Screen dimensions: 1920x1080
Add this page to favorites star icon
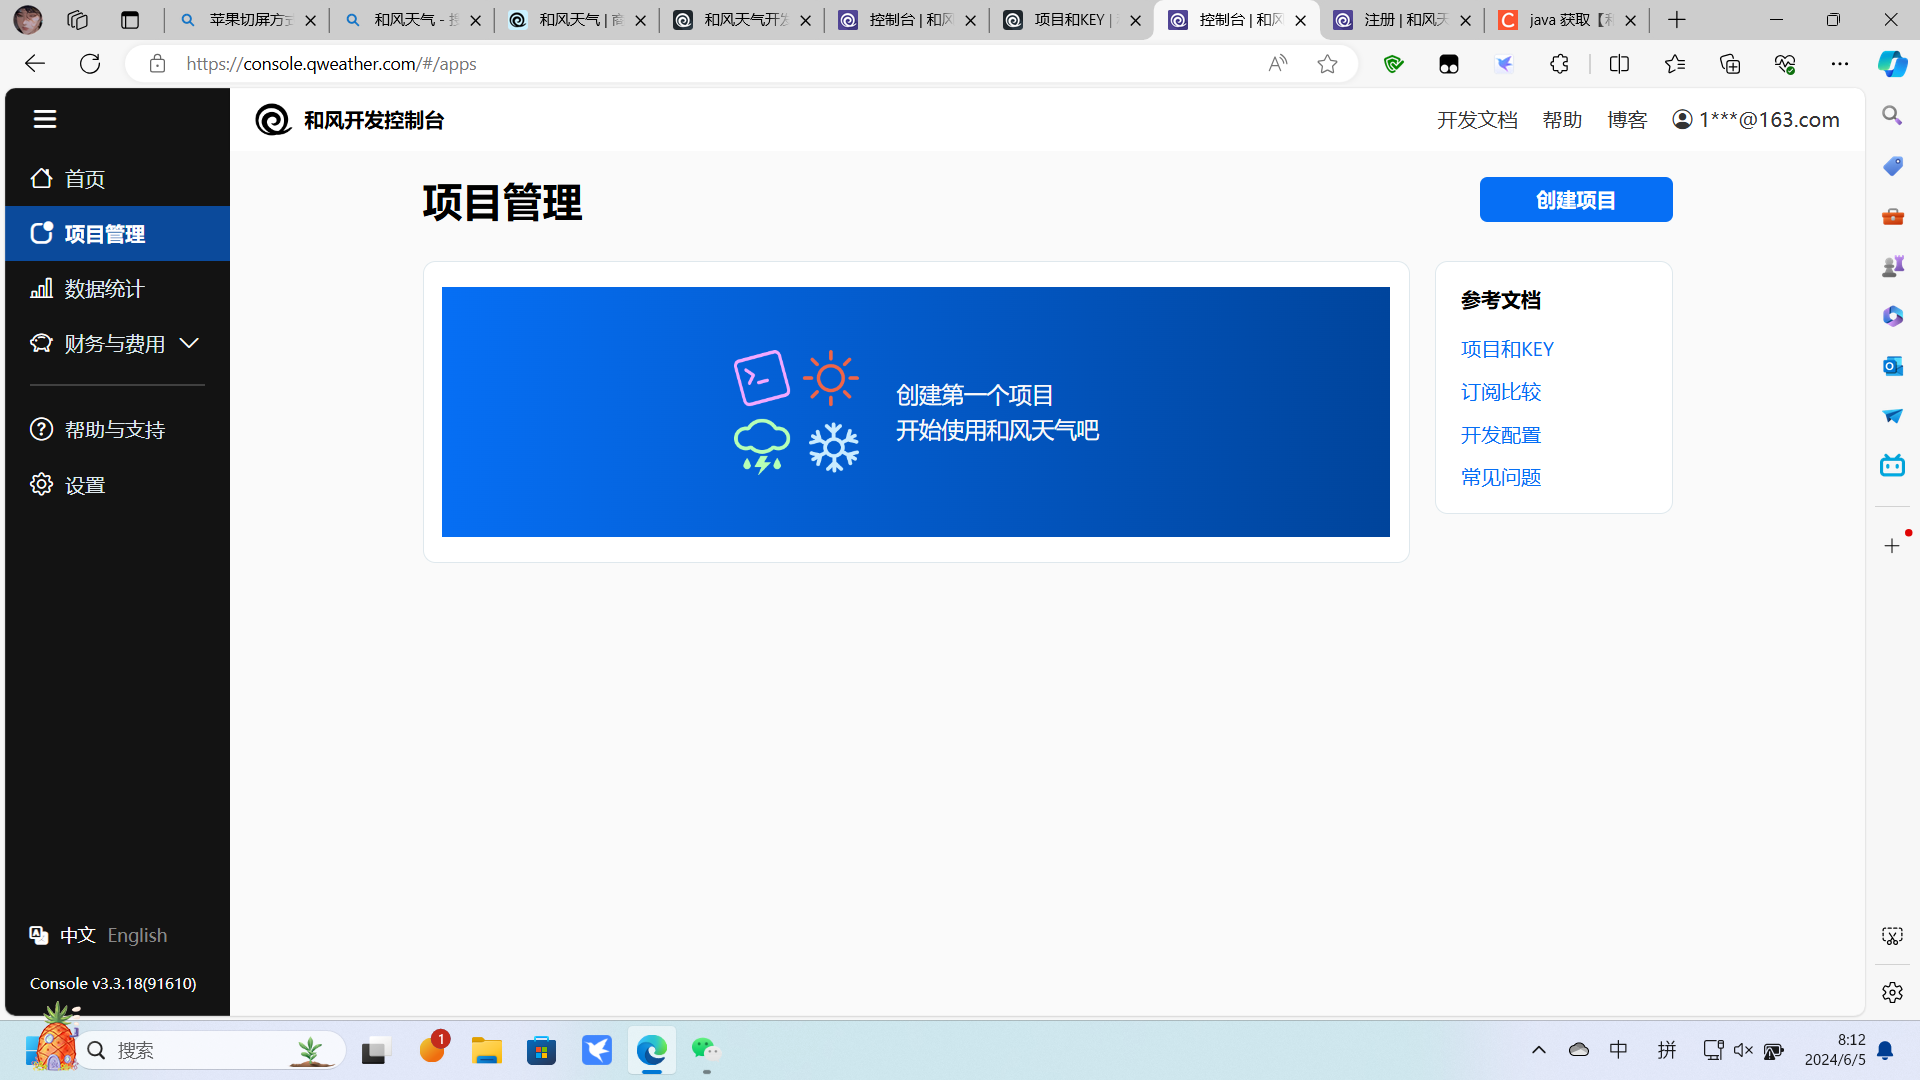[x=1327, y=64]
